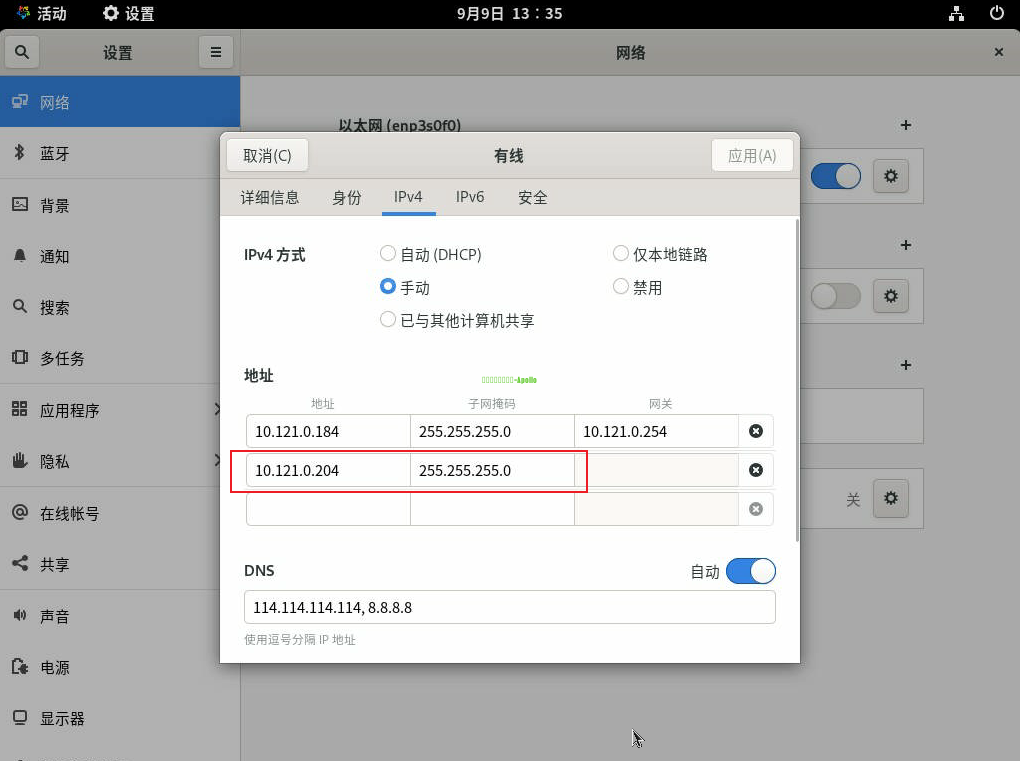Switch to the IPv6 tab
1020x761 pixels.
tap(470, 197)
